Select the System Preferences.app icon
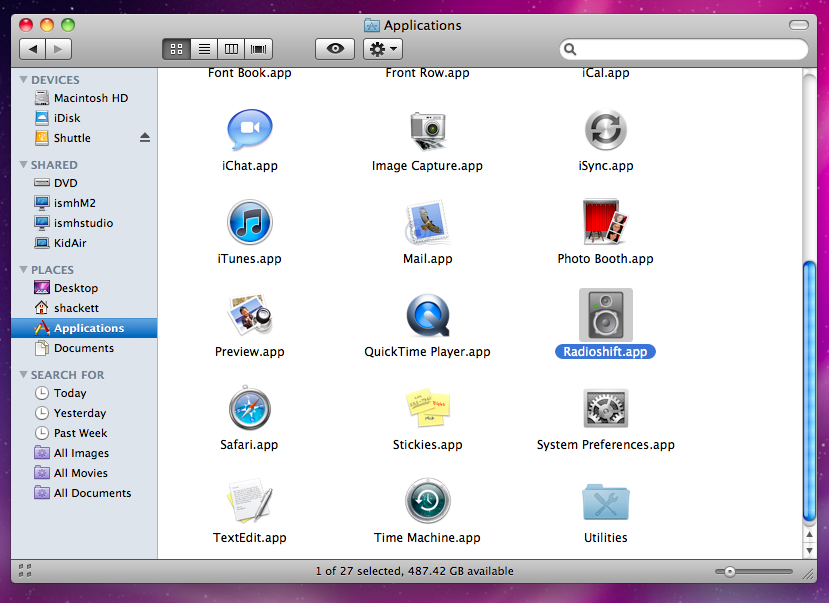Viewport: 829px width, 603px height. coord(605,408)
